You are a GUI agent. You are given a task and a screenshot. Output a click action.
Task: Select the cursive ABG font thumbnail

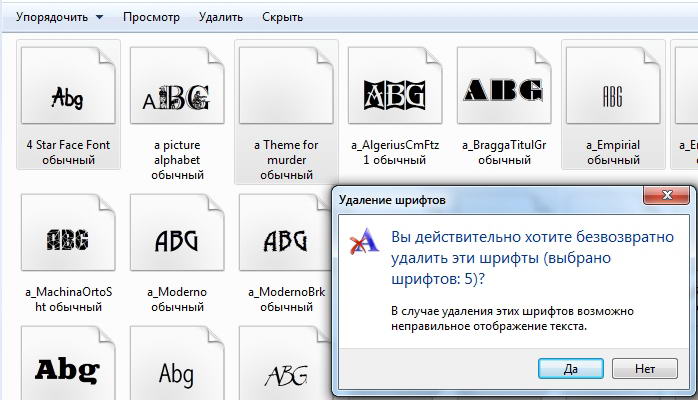pyautogui.click(x=285, y=363)
